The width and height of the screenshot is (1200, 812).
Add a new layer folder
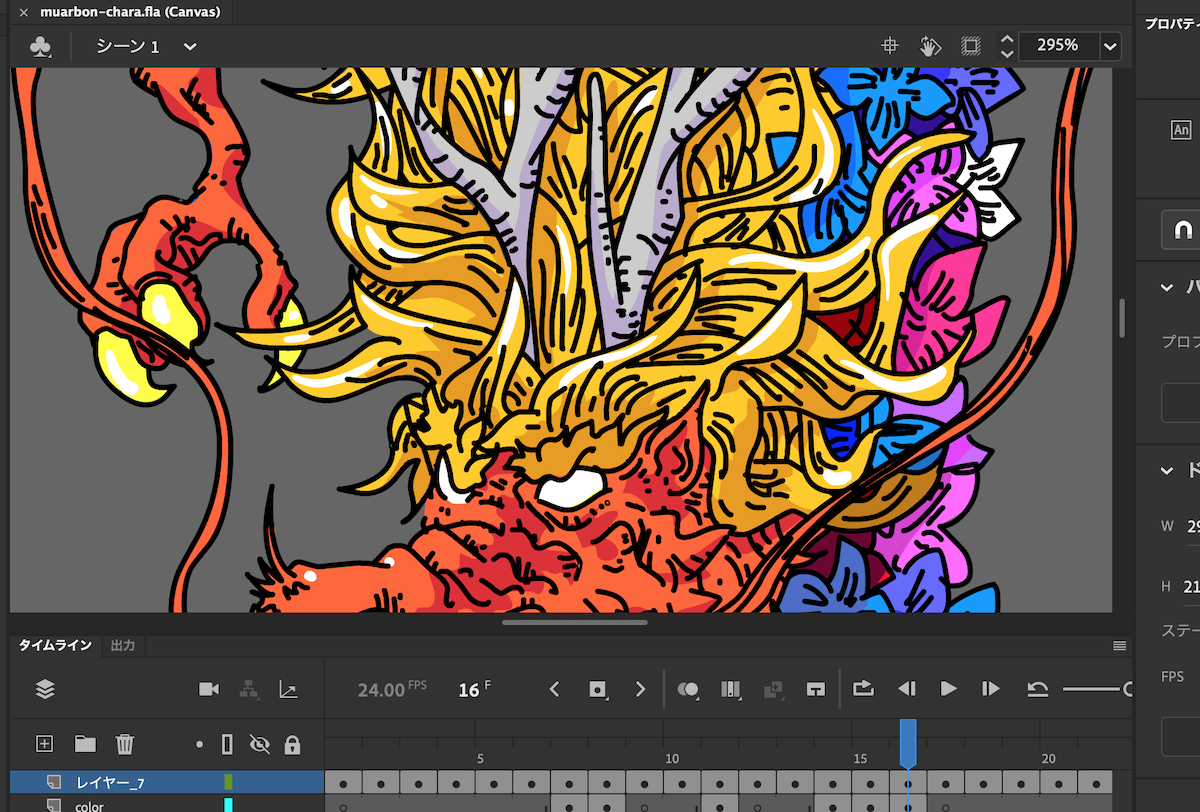(85, 744)
